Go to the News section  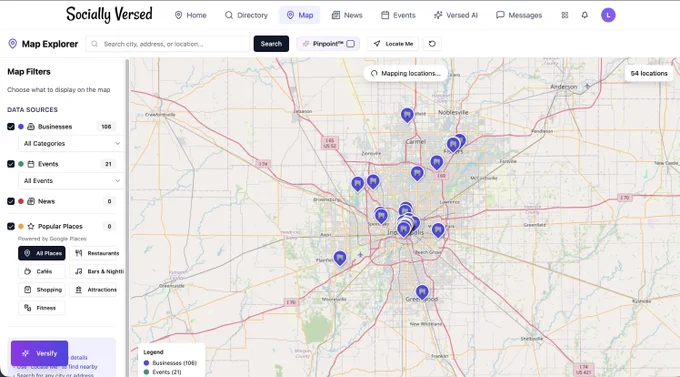pyautogui.click(x=347, y=15)
